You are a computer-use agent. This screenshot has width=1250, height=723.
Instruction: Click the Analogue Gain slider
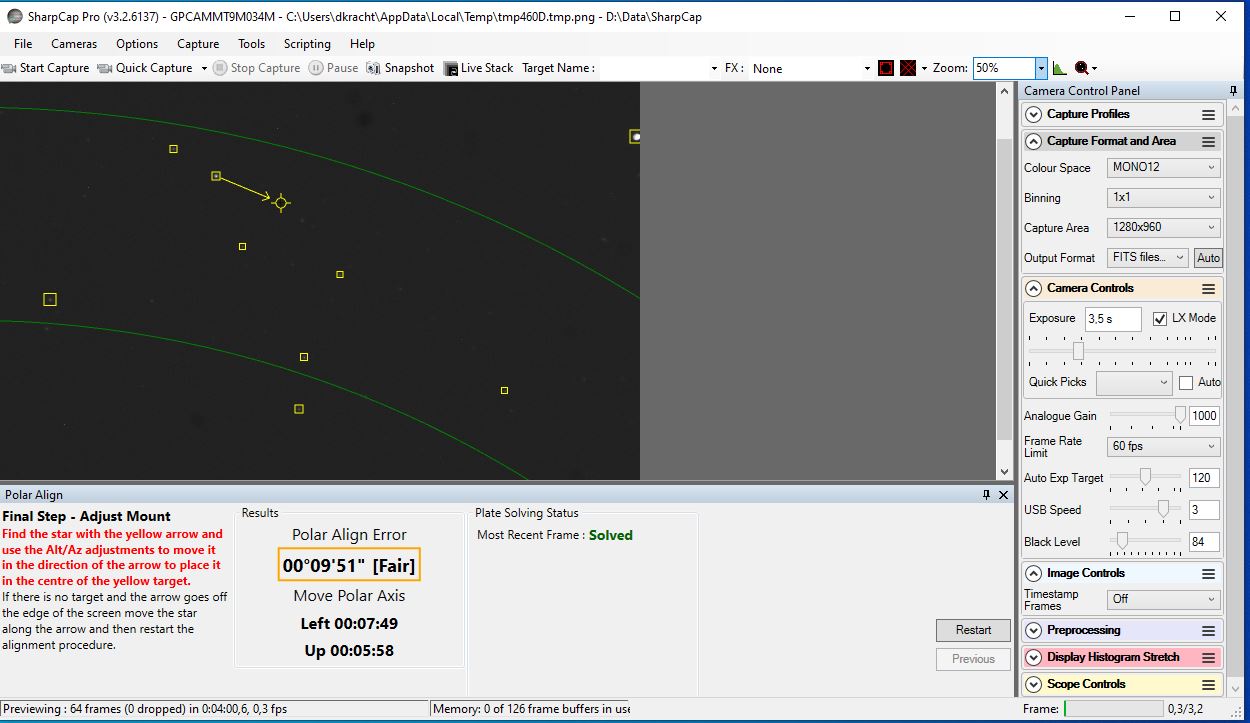coord(1147,415)
